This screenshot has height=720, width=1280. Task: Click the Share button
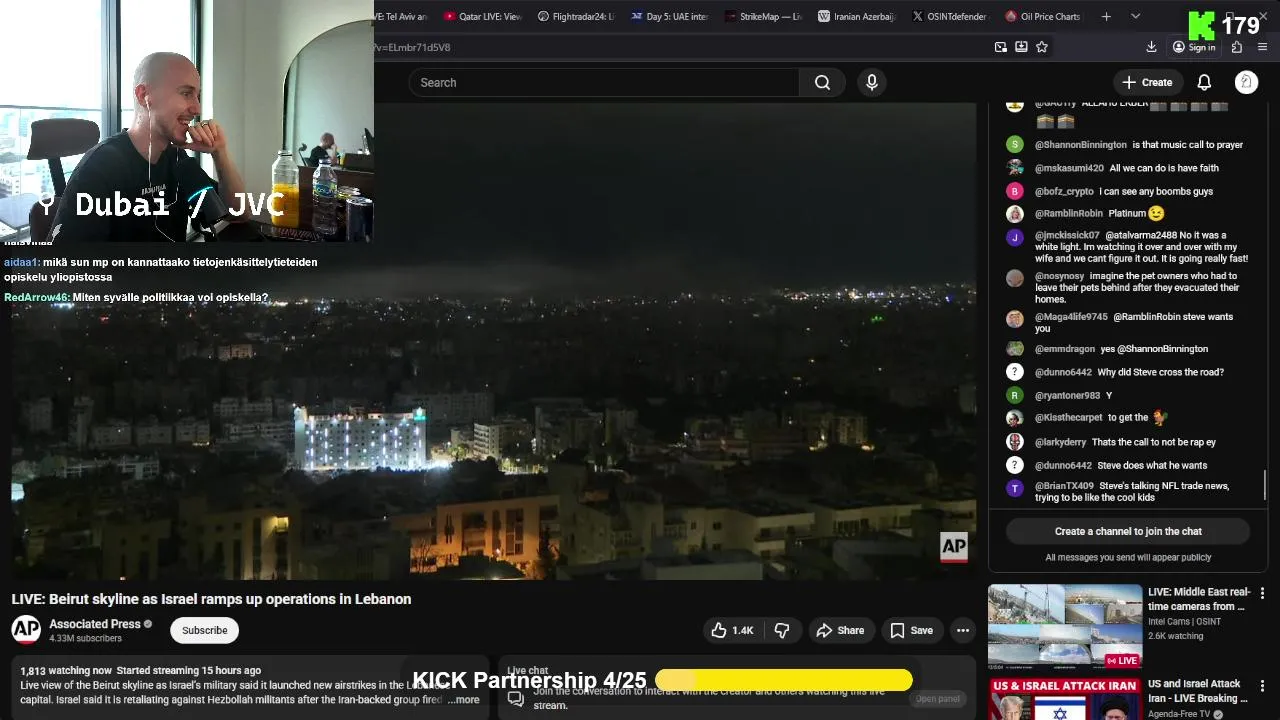point(839,630)
